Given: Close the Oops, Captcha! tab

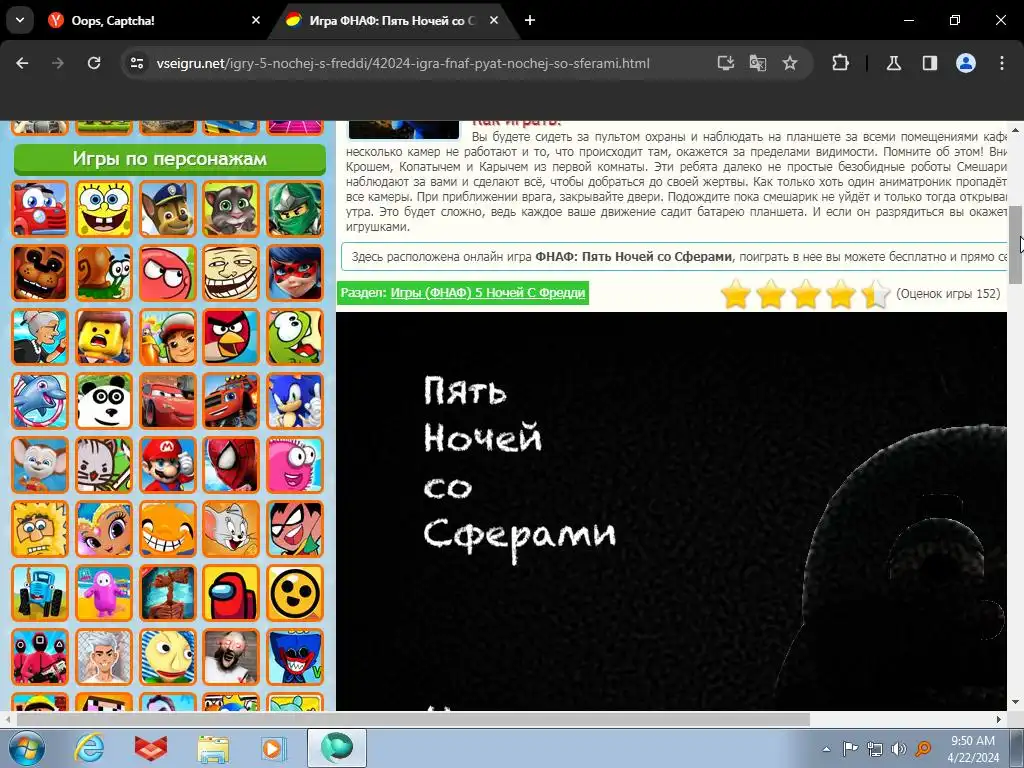Looking at the screenshot, I should click(256, 20).
